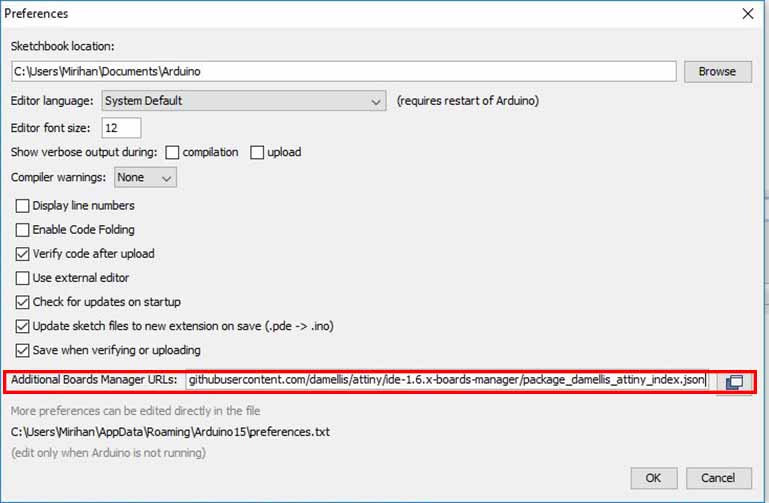
Task: Open the Compiler warnings dropdown
Action: pyautogui.click(x=145, y=177)
